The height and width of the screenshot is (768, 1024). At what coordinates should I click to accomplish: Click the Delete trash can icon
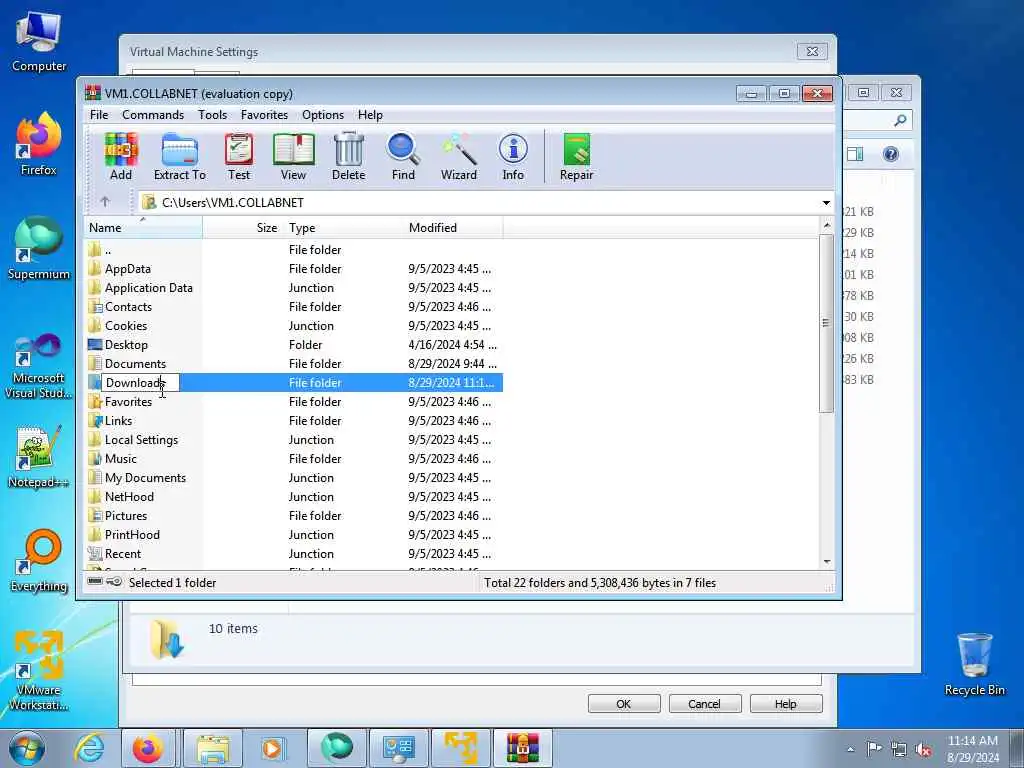pyautogui.click(x=349, y=157)
